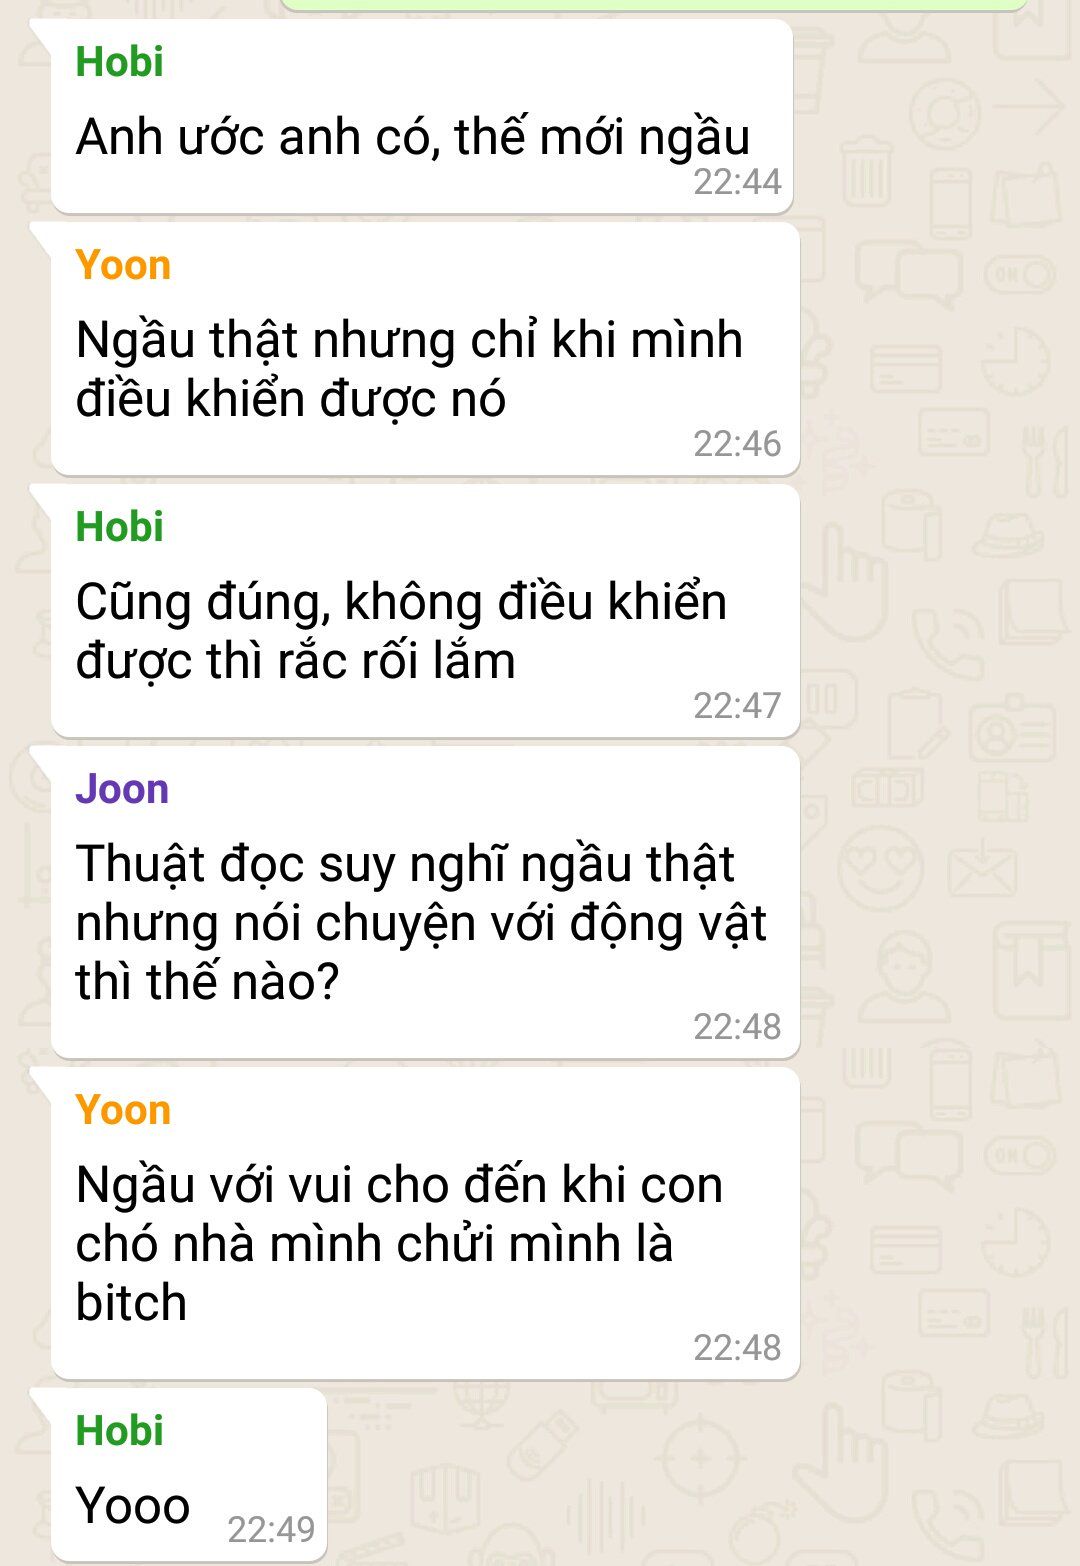Click the 22:48 timestamp under Joon's message
The image size is (1080, 1566).
click(737, 1026)
